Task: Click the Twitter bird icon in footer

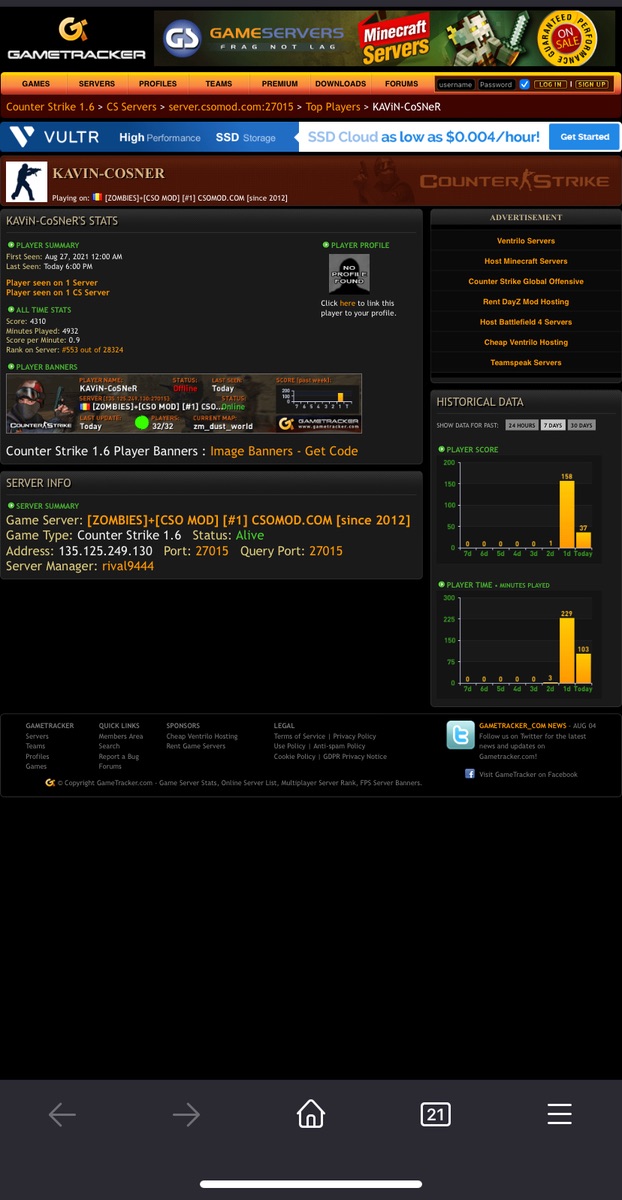Action: pos(460,735)
